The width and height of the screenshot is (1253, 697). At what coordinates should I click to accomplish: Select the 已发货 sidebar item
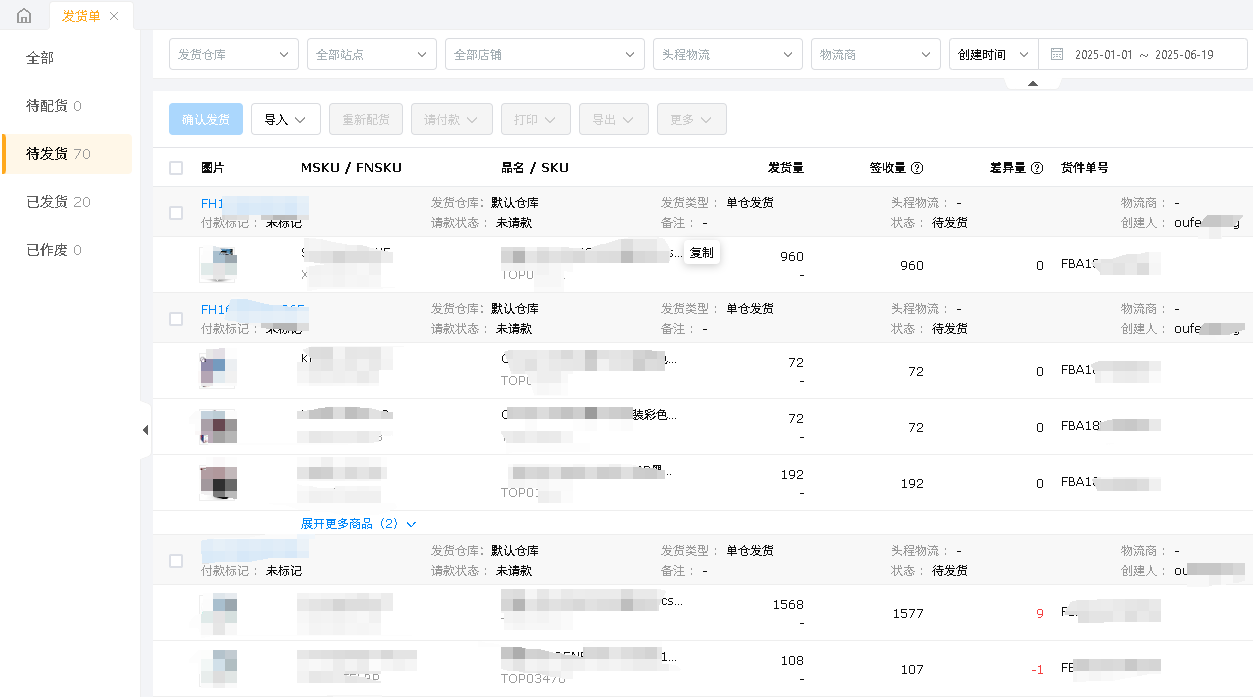point(59,202)
